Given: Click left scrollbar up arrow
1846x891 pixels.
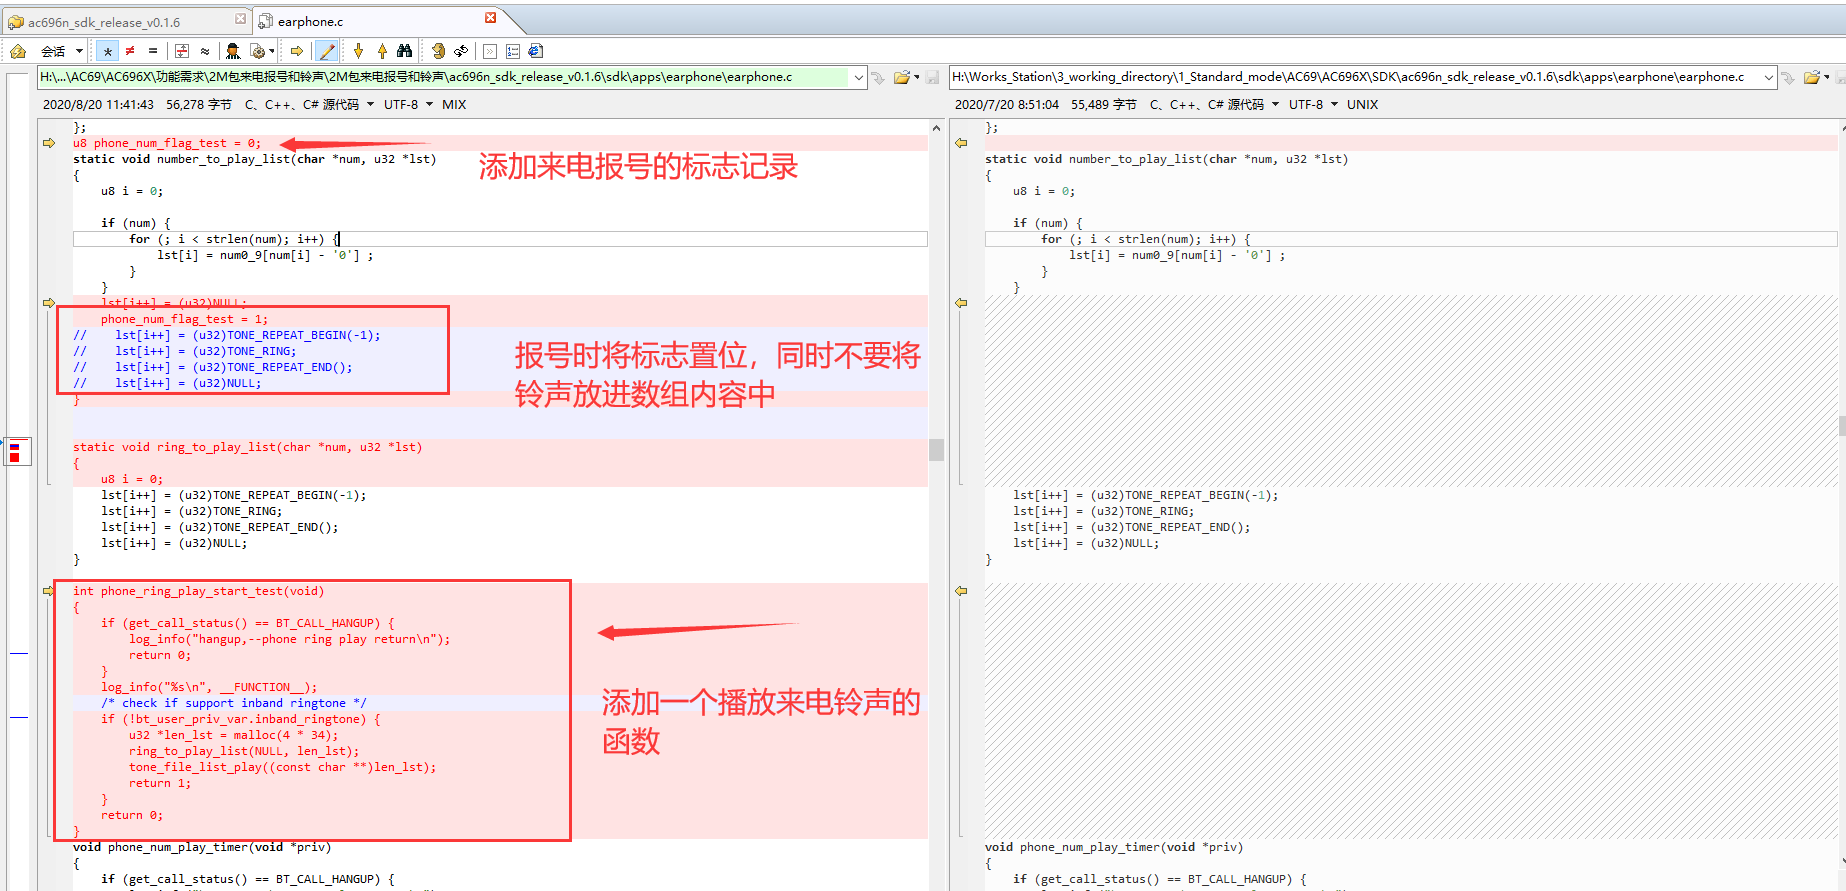Looking at the screenshot, I should point(936,128).
